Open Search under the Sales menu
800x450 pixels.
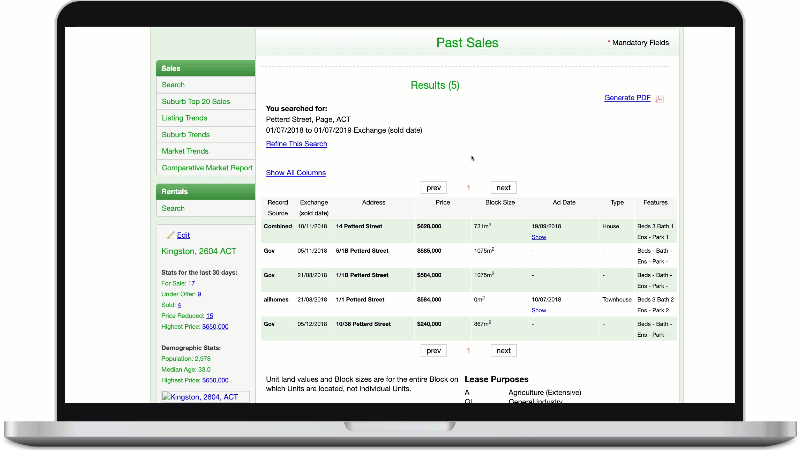click(x=173, y=85)
